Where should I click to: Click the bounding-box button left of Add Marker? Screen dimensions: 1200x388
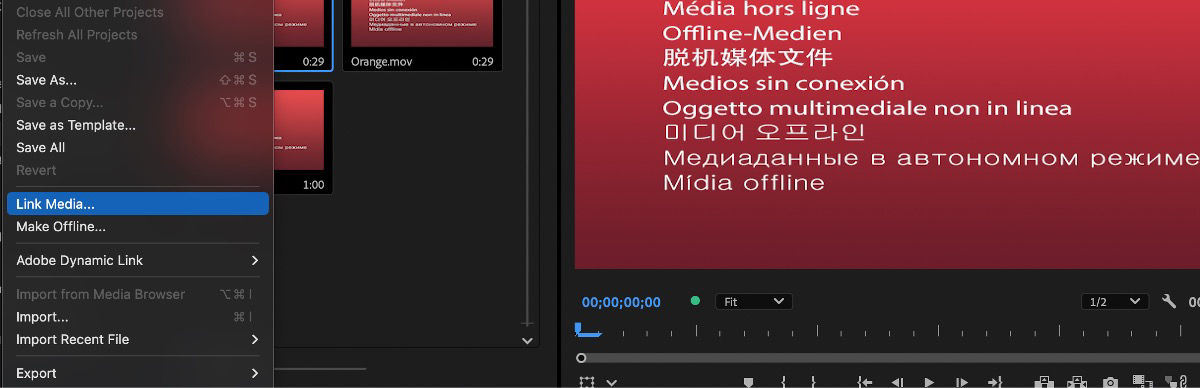click(x=587, y=381)
